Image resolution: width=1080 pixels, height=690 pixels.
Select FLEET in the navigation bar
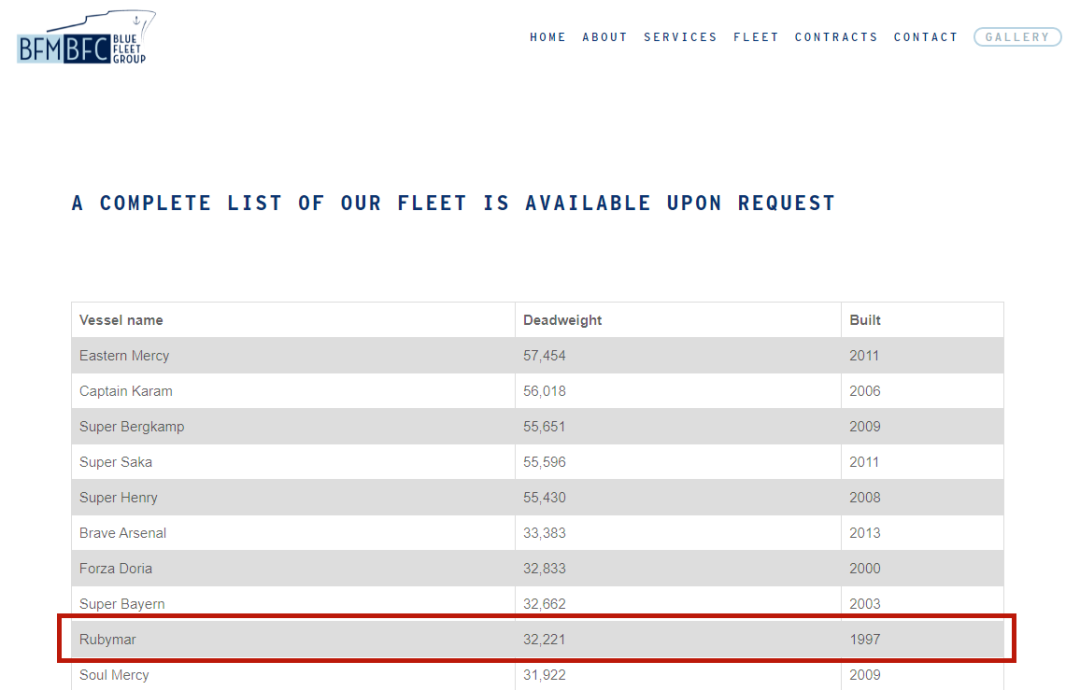tap(756, 37)
